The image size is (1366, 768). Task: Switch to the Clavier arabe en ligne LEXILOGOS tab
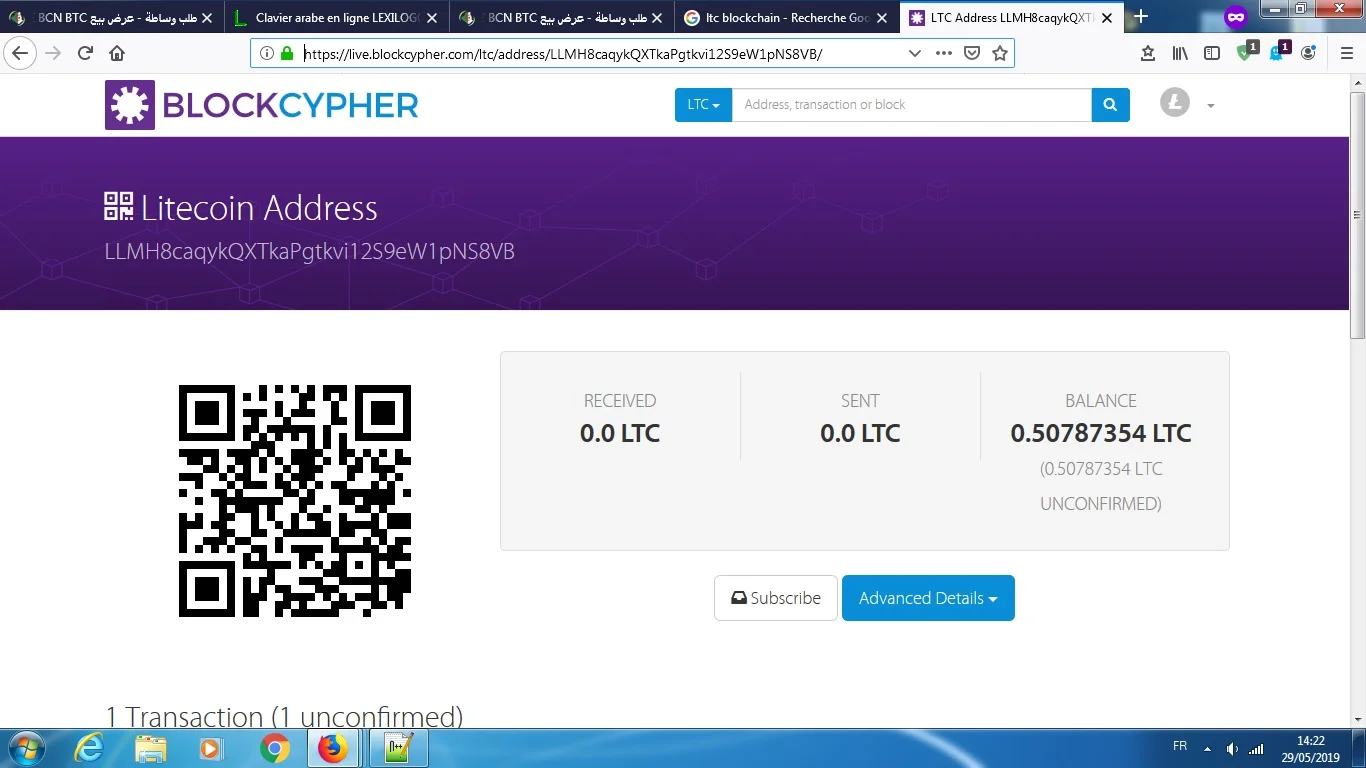pos(336,18)
